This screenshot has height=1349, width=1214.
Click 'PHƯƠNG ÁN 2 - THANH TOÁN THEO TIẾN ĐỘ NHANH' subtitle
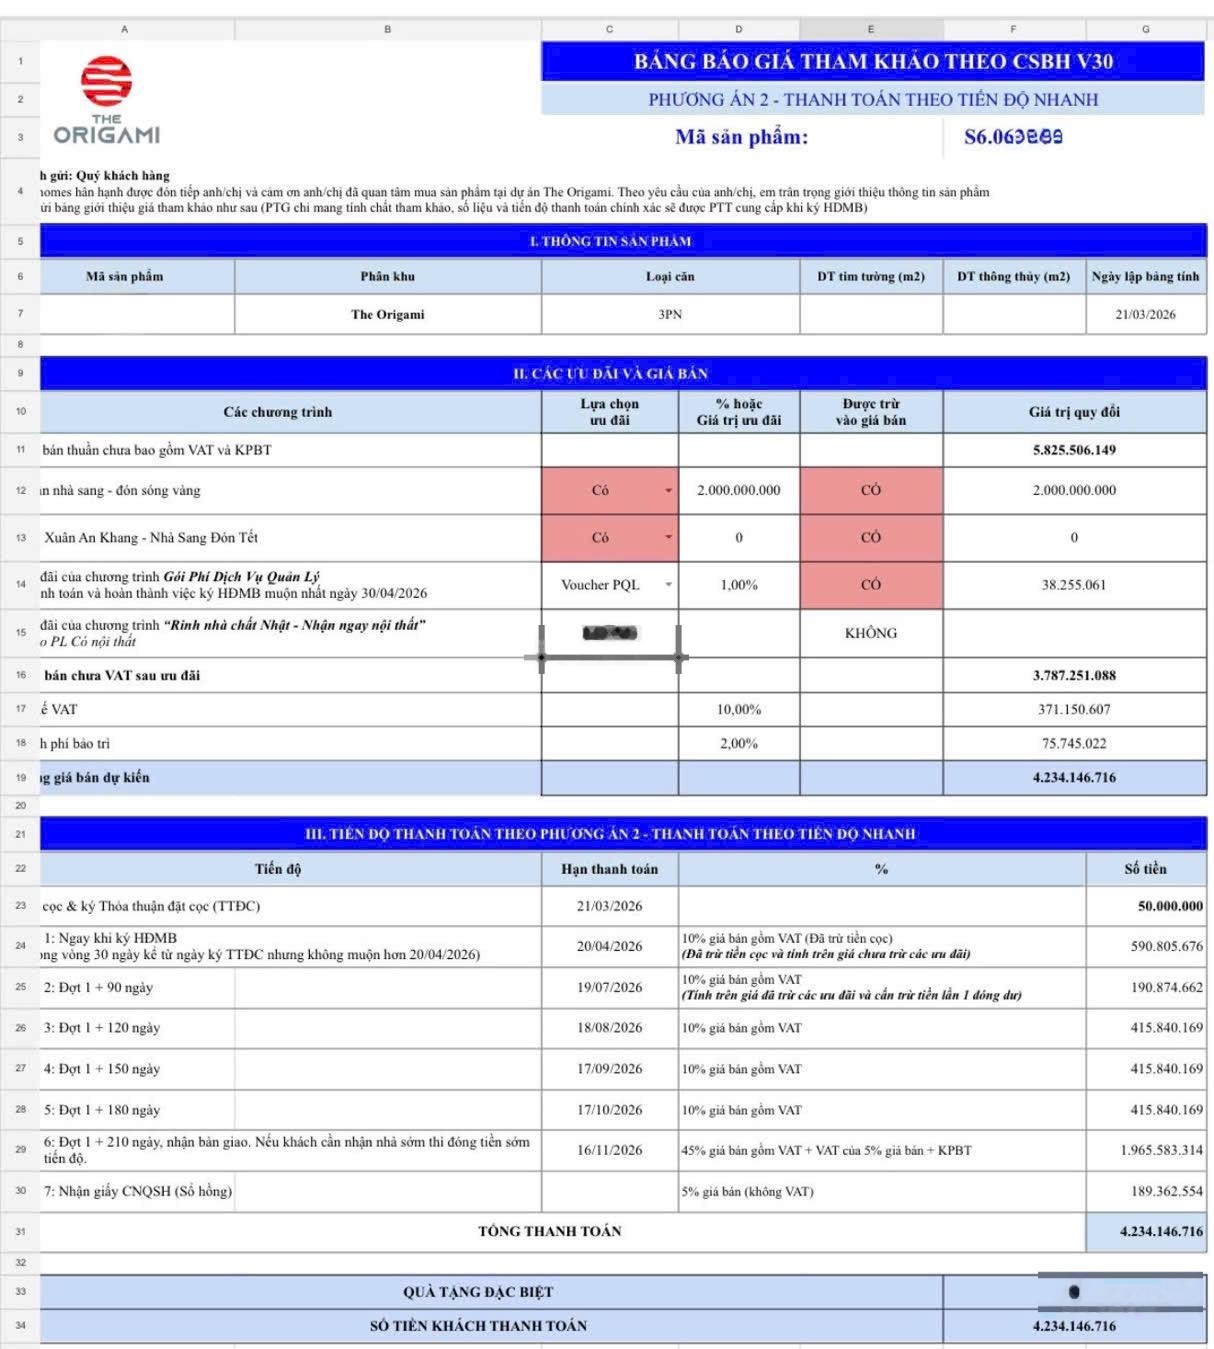tap(873, 99)
